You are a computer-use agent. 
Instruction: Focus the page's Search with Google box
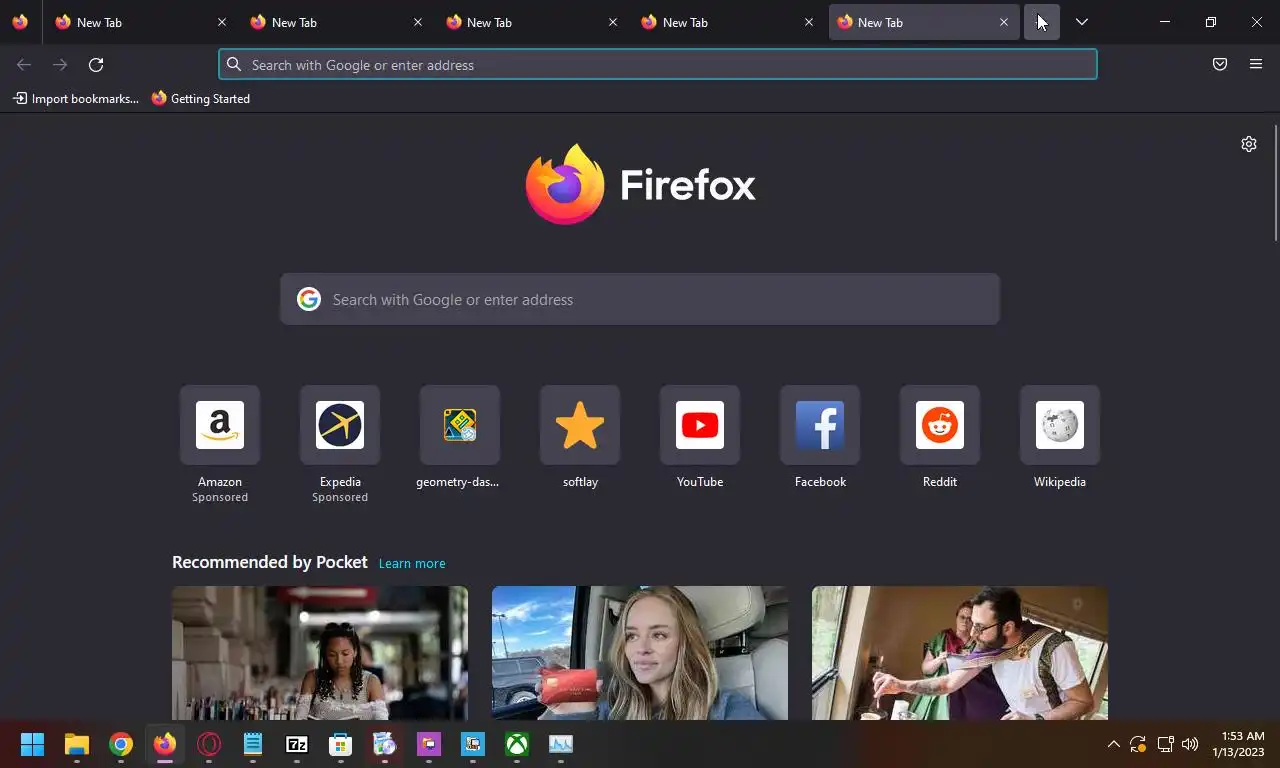[x=640, y=299]
